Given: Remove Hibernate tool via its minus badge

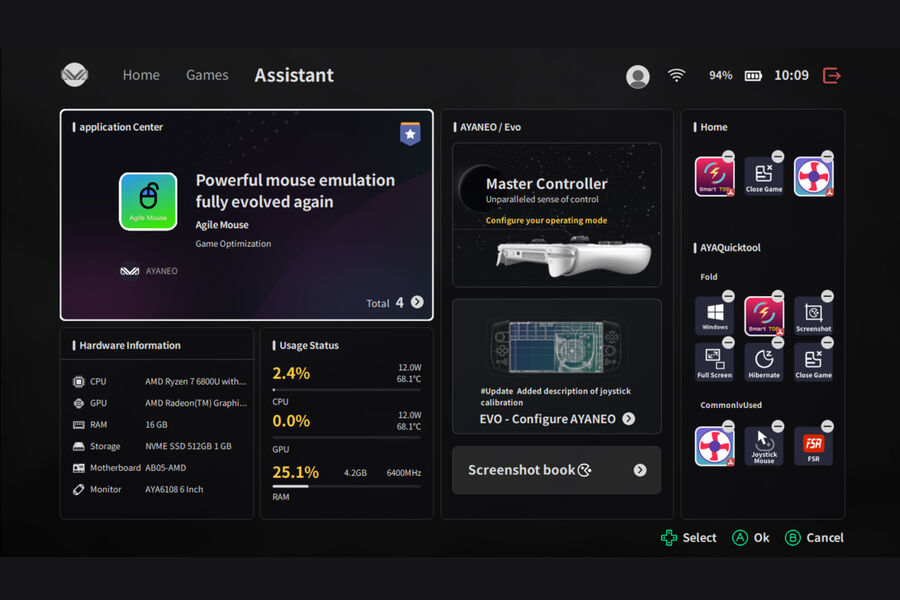Looking at the screenshot, I should coord(778,343).
